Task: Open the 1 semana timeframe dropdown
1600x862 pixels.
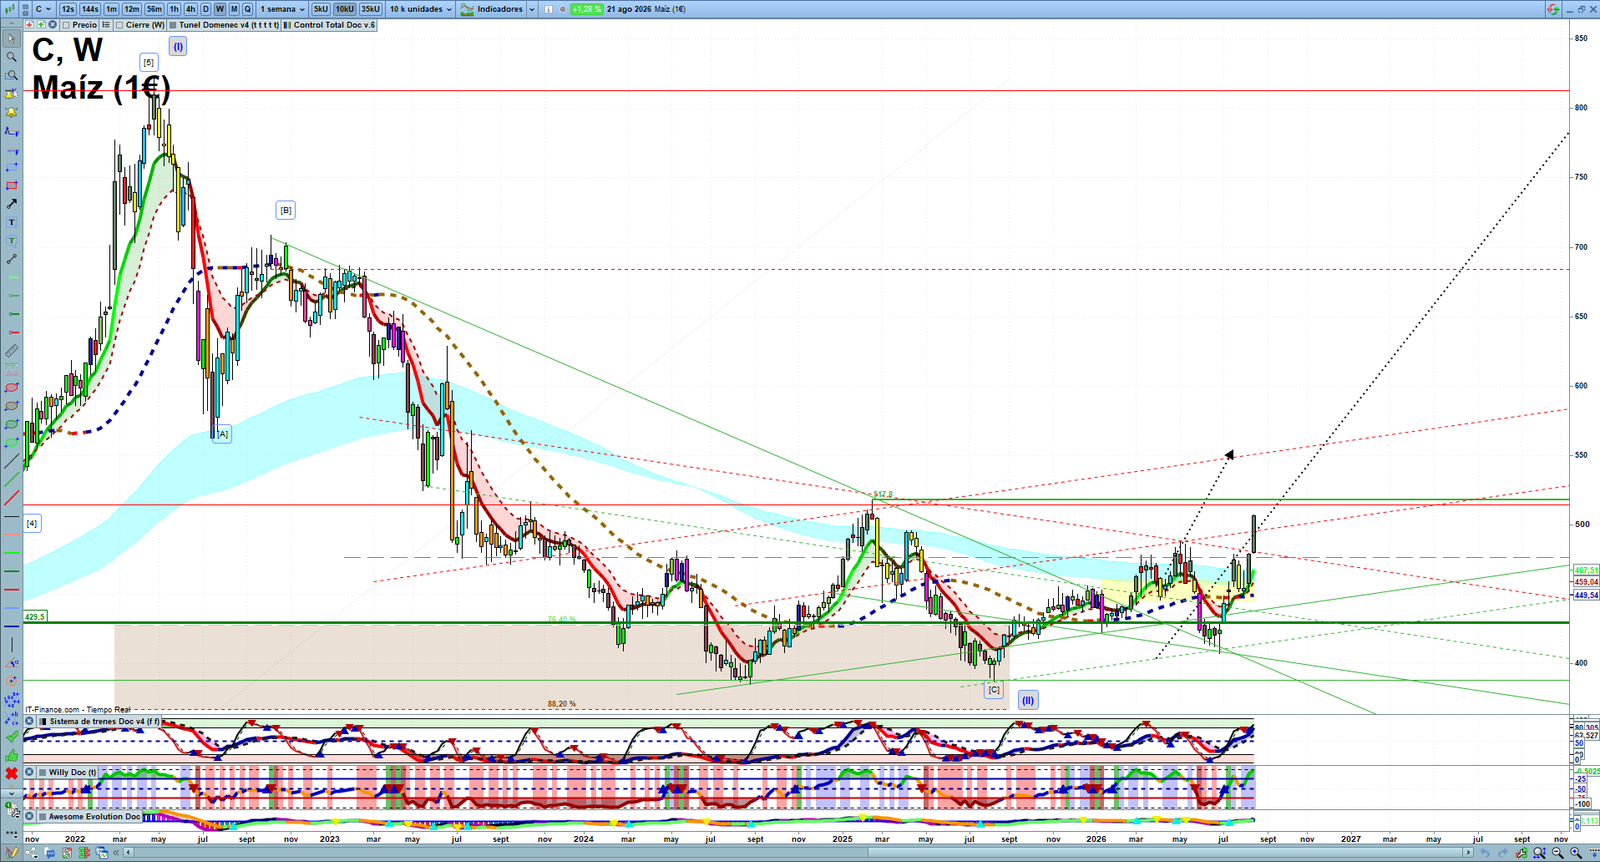Action: [282, 9]
